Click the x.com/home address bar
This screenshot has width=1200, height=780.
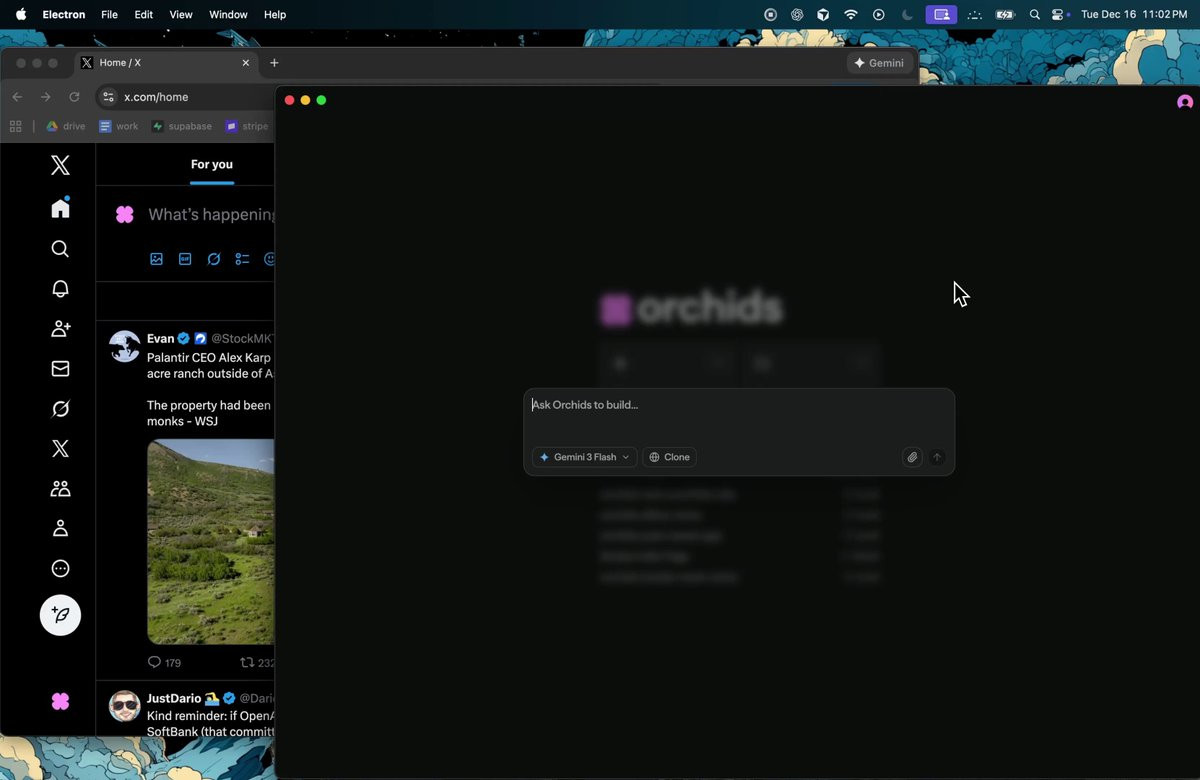coord(185,97)
